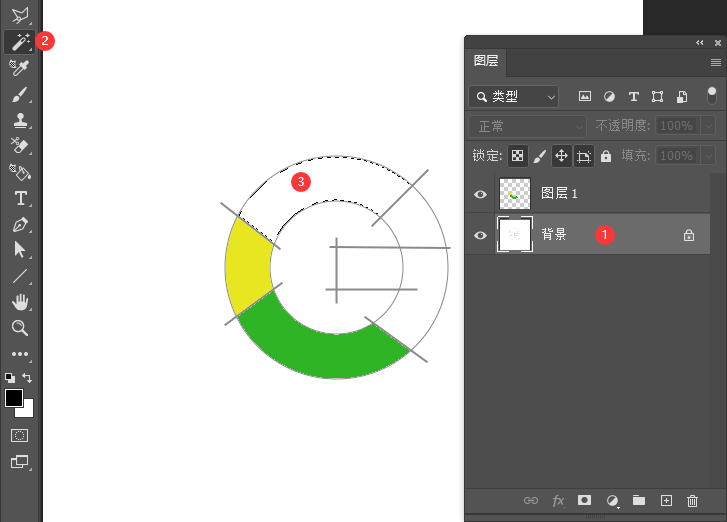Filter layers by type layers
Image resolution: width=727 pixels, height=522 pixels.
633,96
